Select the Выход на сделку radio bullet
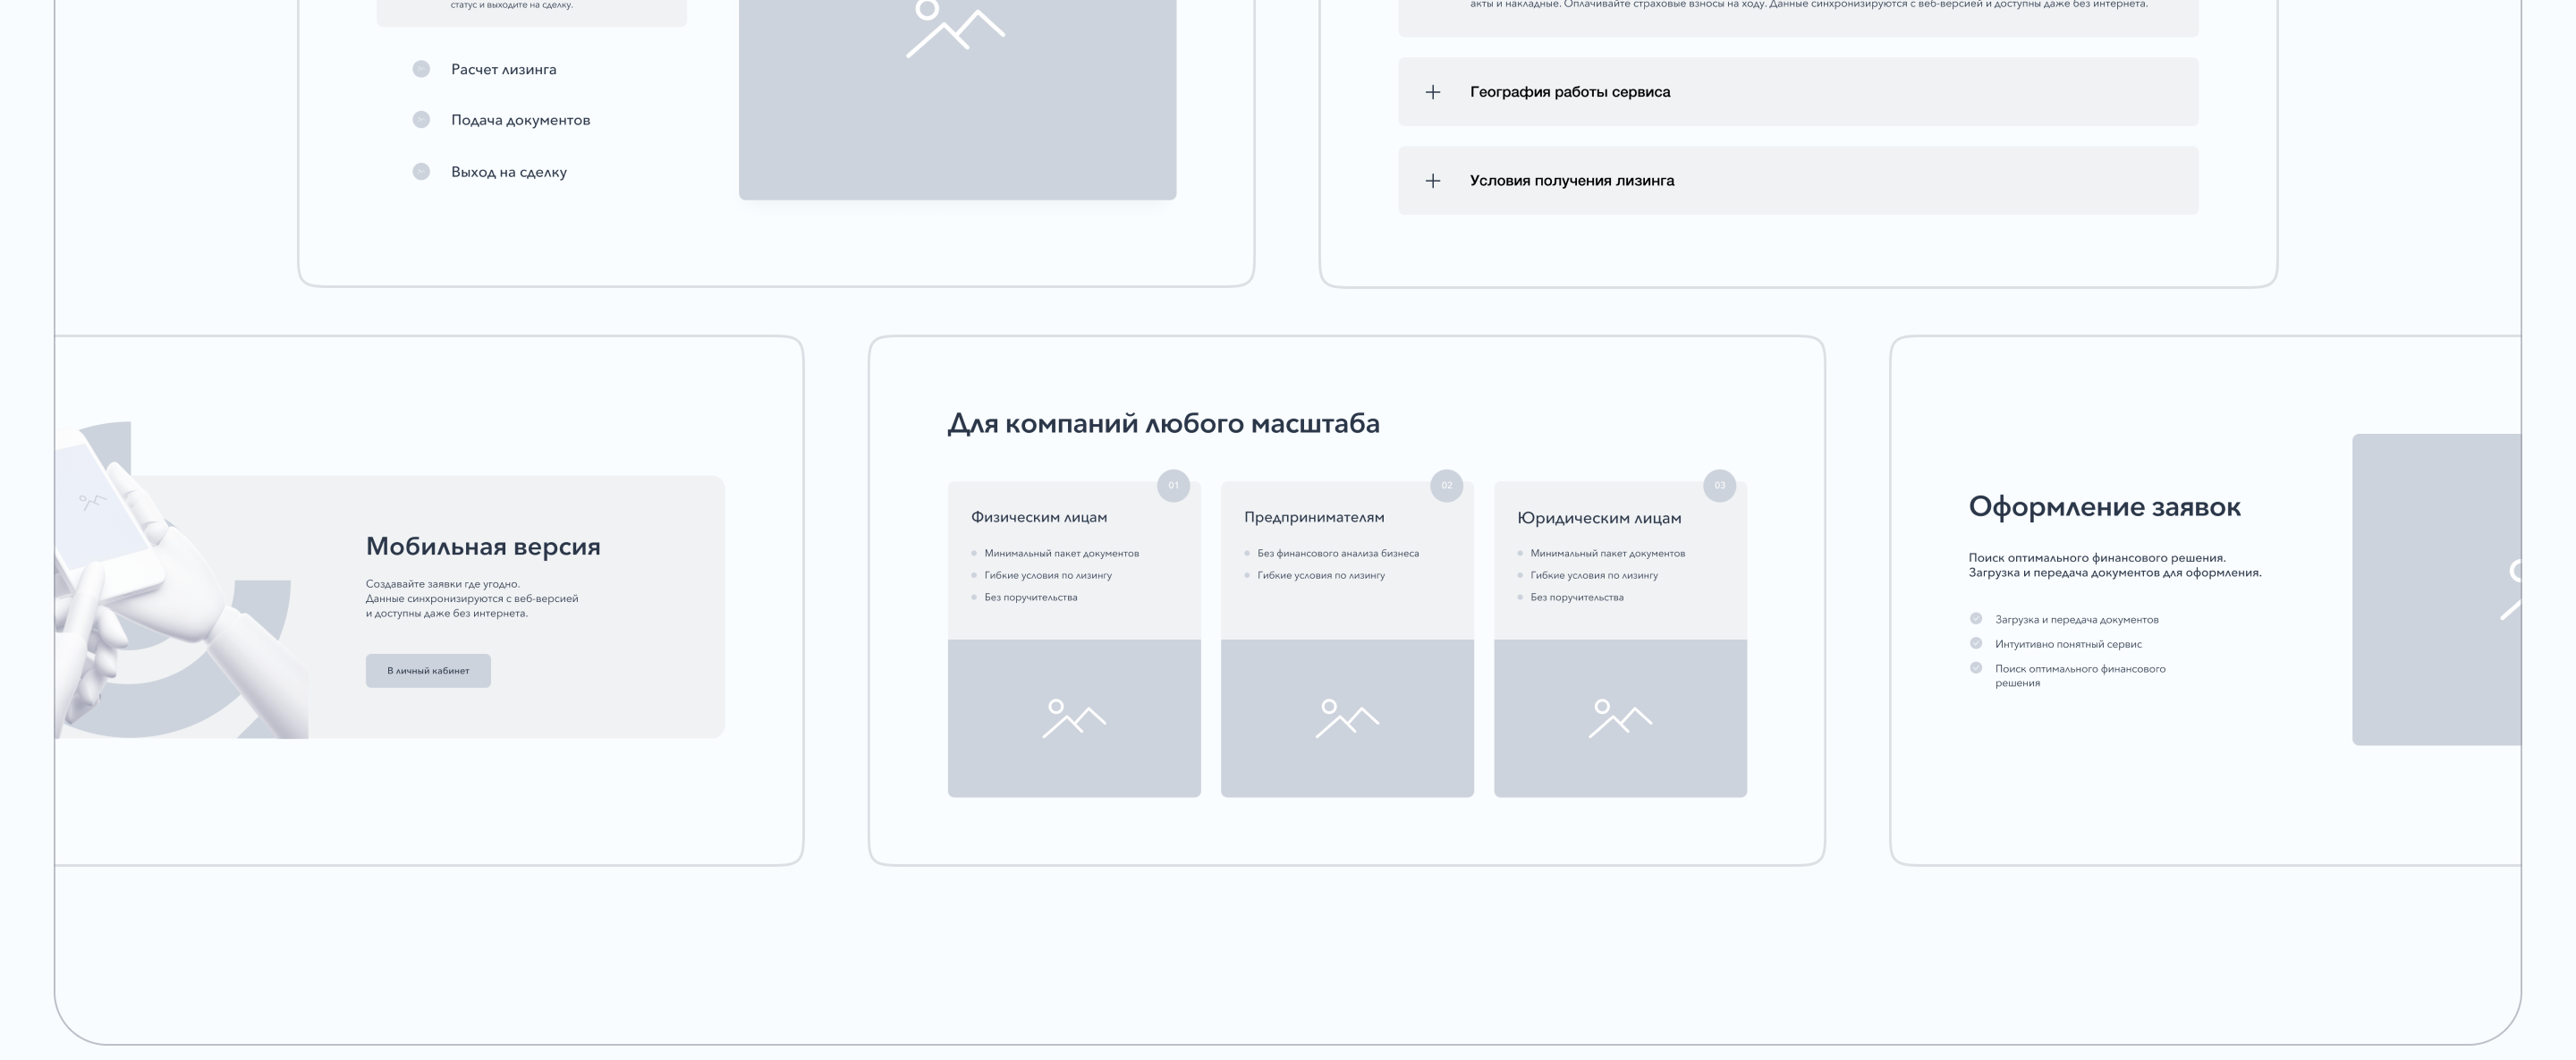2576x1060 pixels. (x=421, y=172)
